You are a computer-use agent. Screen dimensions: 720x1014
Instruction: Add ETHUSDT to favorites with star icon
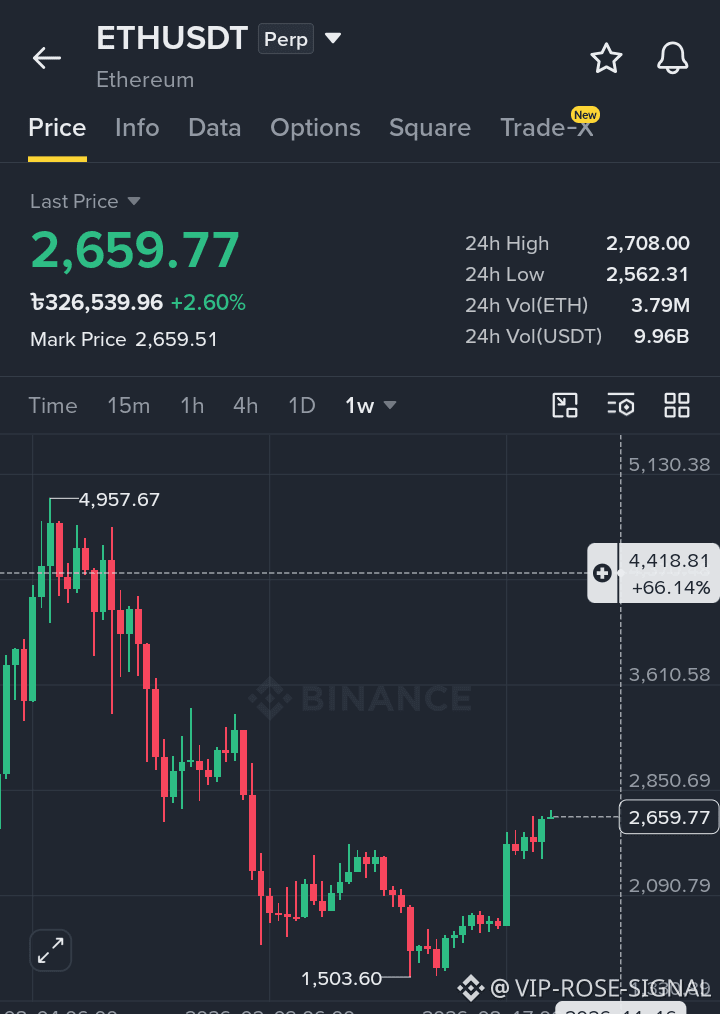[x=606, y=58]
